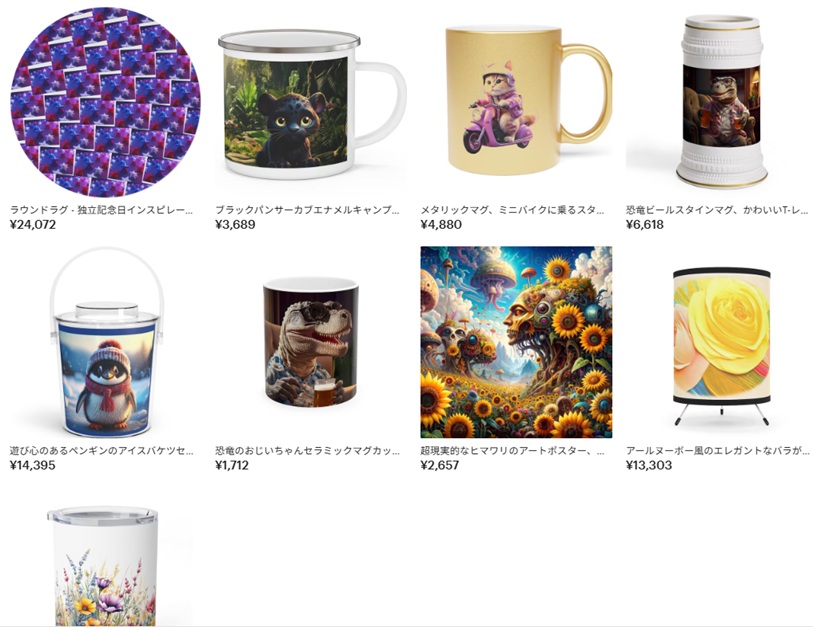813x627 pixels.
Task: Click the ¥24,072 price of the rug
Action: [33, 225]
